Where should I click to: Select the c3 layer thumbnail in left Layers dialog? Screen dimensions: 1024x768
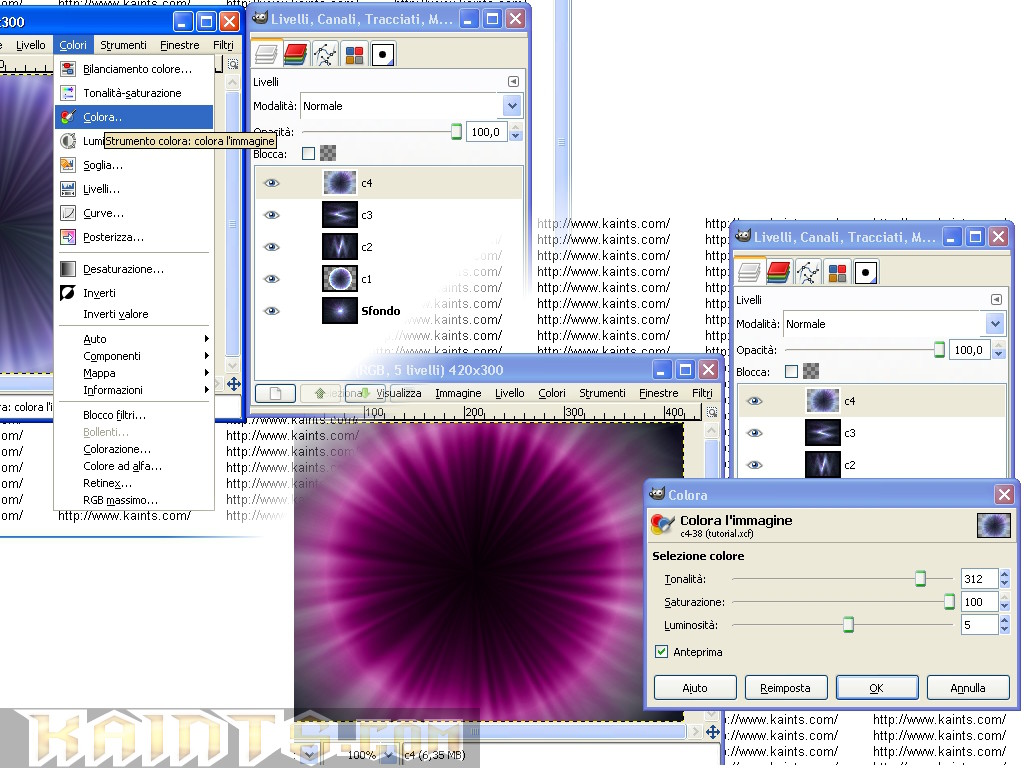[340, 215]
